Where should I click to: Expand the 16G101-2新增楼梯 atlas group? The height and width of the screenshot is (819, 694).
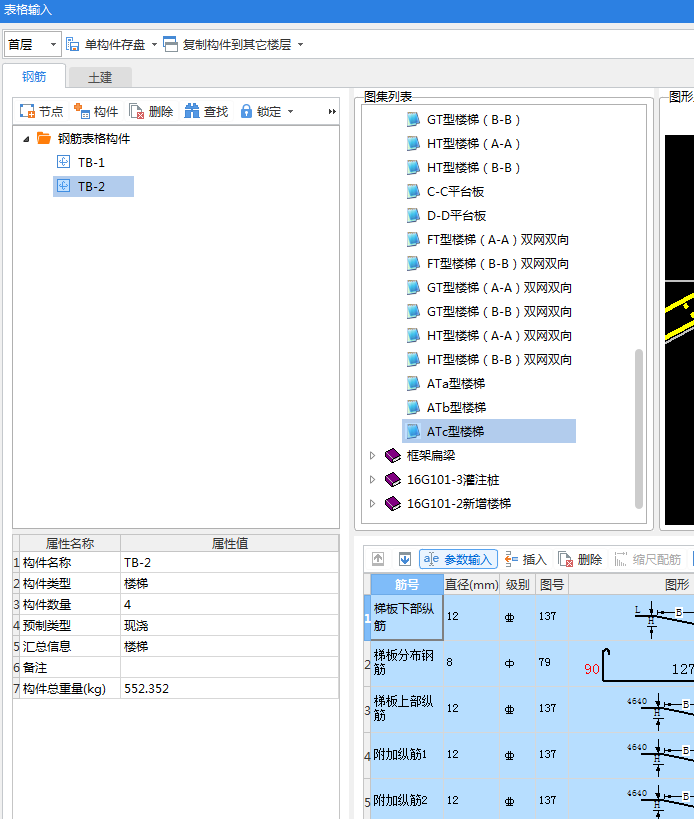372,504
